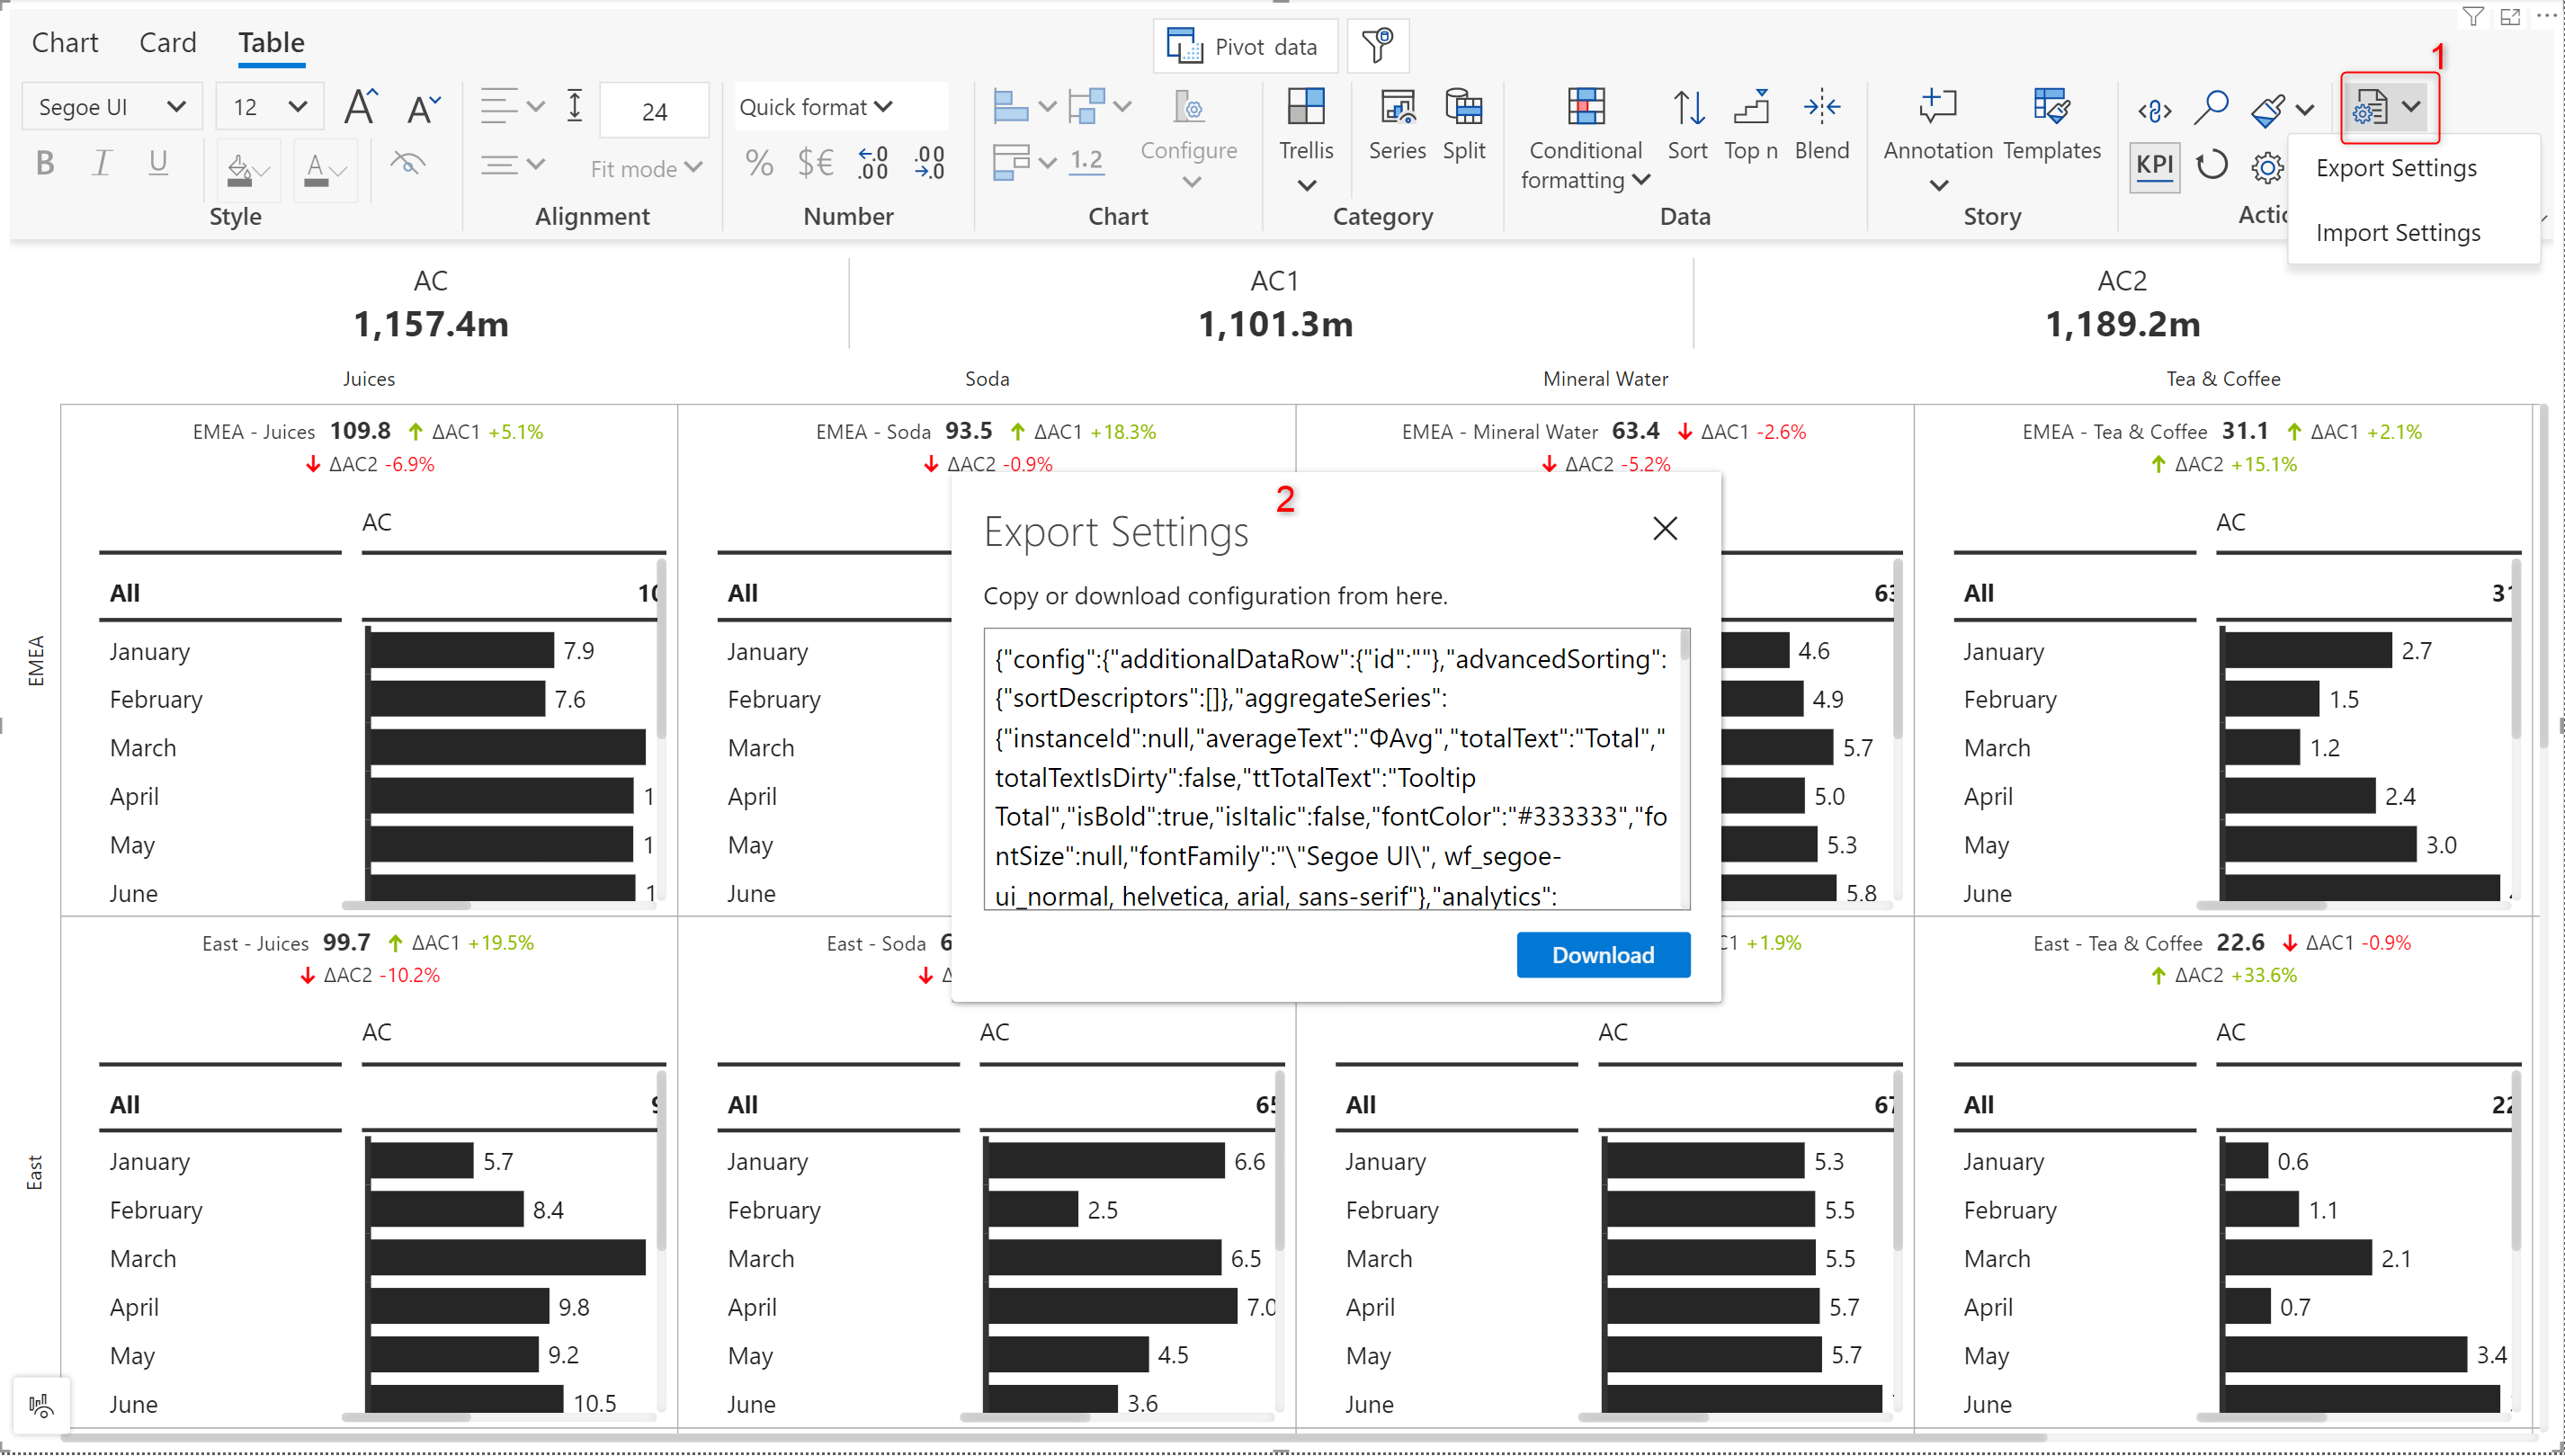
Task: Click the configuration JSON text box
Action: click(x=1335, y=768)
